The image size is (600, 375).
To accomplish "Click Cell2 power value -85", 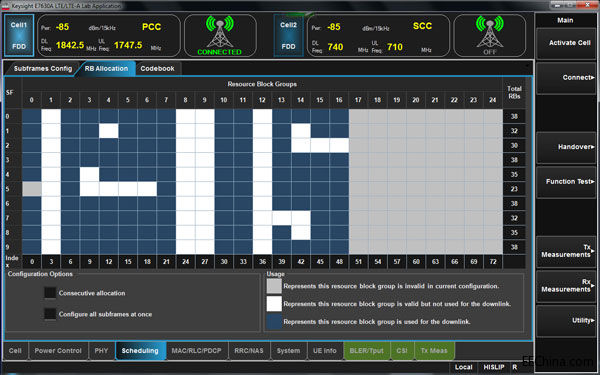I will [334, 27].
